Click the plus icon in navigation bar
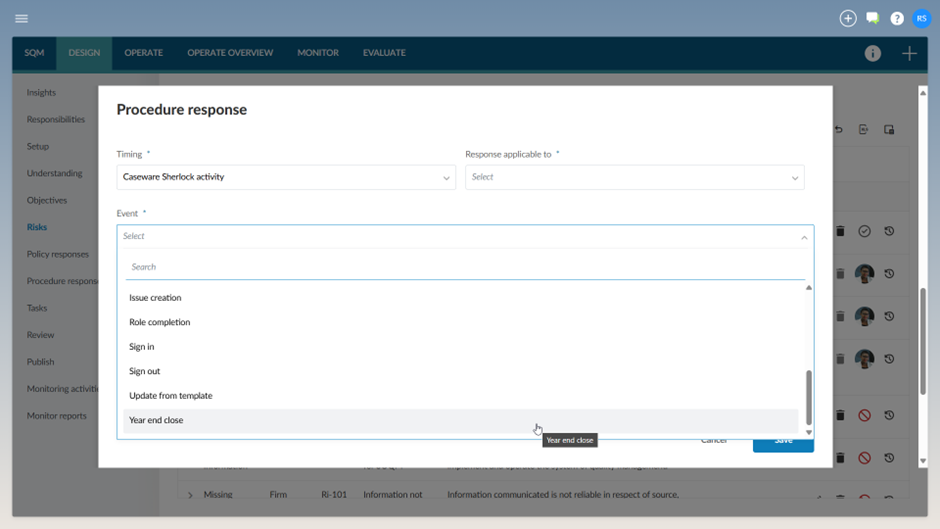940x529 pixels. [909, 53]
